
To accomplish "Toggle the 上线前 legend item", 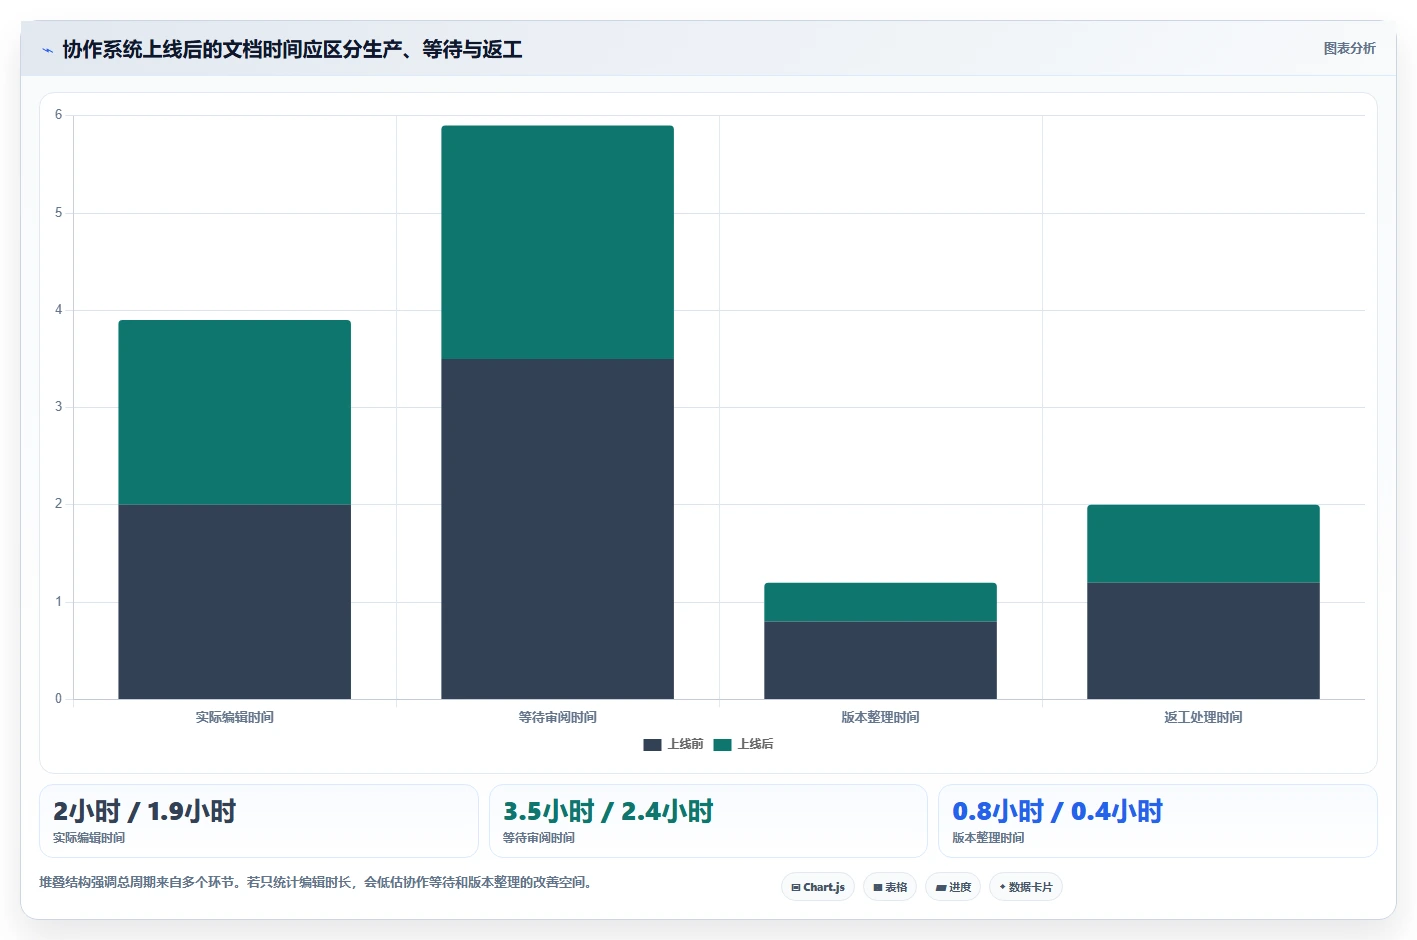I will pos(673,744).
